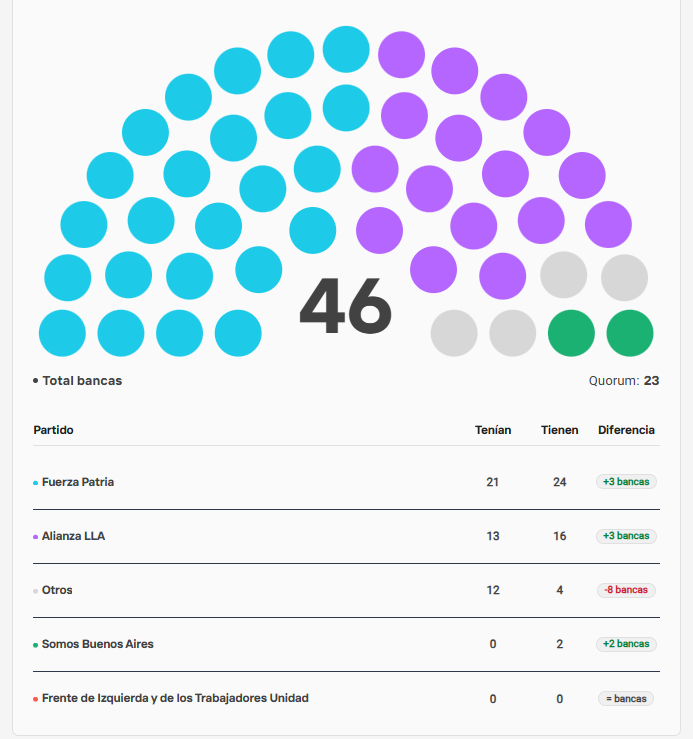Click the = bancas gray badge

[626, 698]
